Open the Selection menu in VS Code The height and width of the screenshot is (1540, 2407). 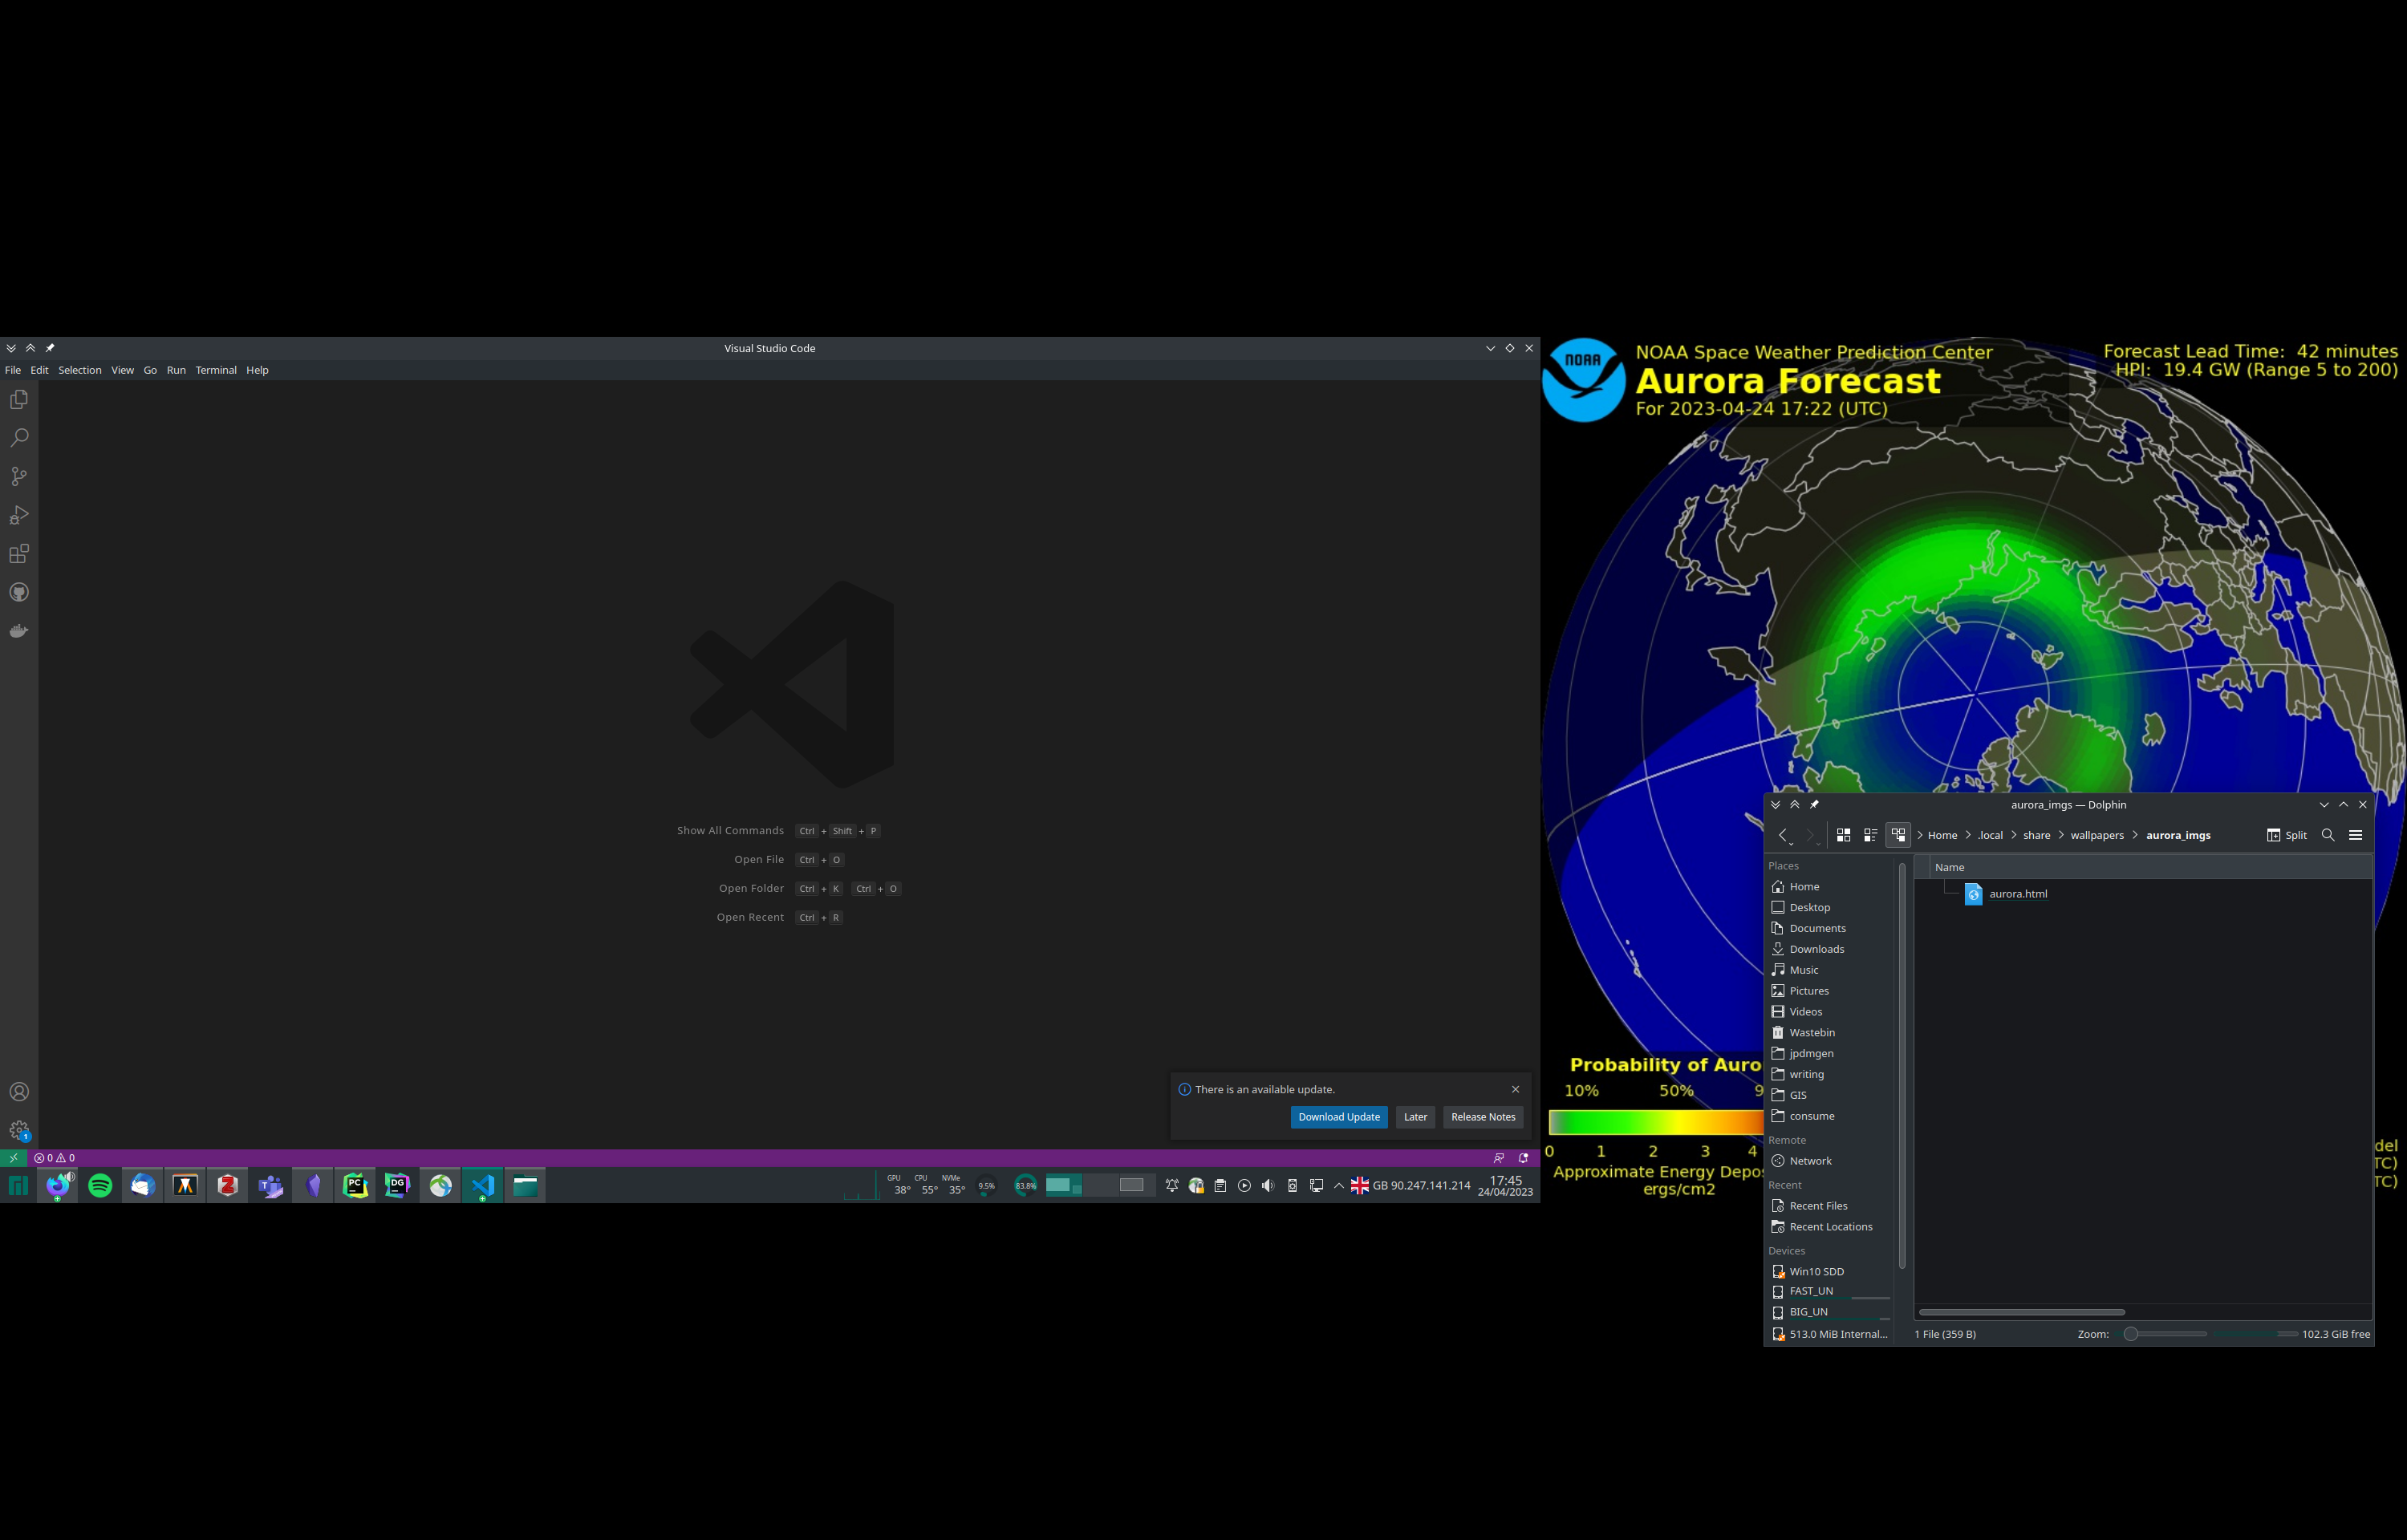(x=80, y=370)
